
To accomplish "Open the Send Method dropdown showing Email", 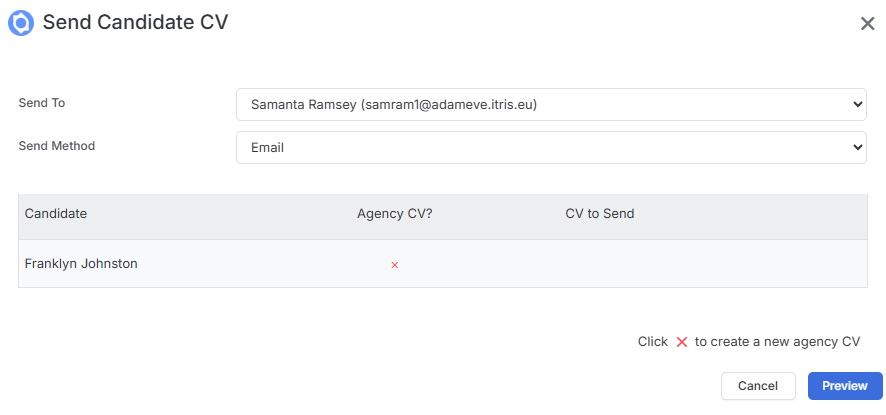I will click(551, 148).
